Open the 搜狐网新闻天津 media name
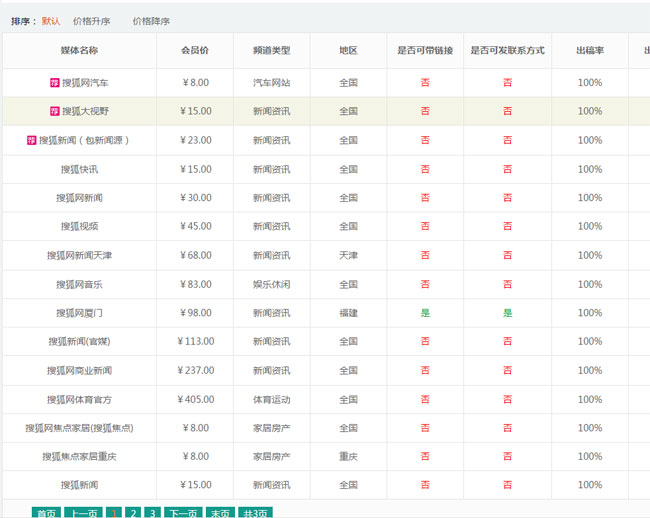The width and height of the screenshot is (650, 518). pos(79,255)
